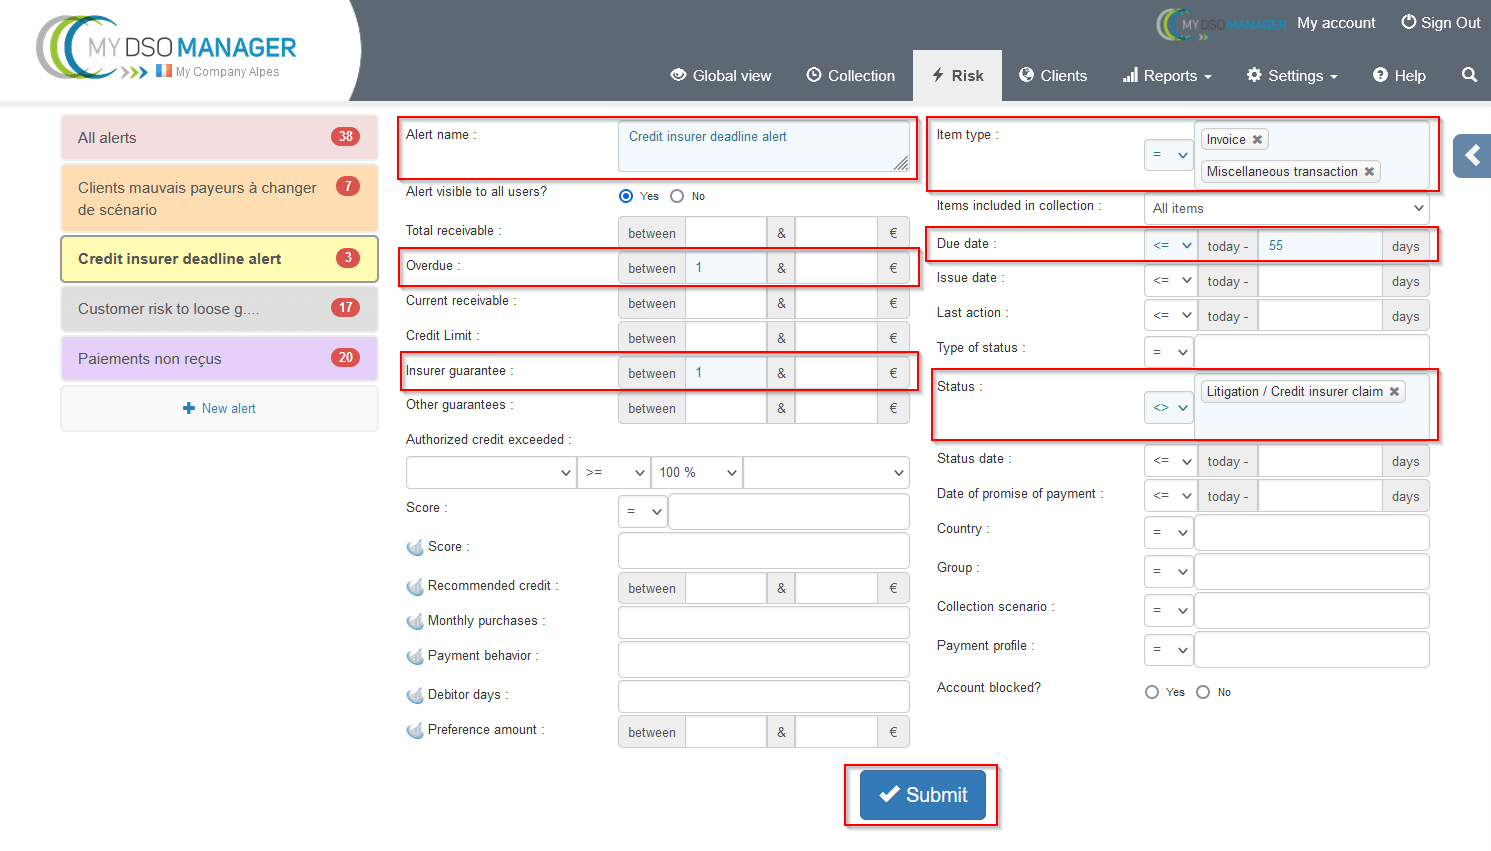The height and width of the screenshot is (851, 1491).
Task: Create a New alert
Action: click(x=219, y=408)
